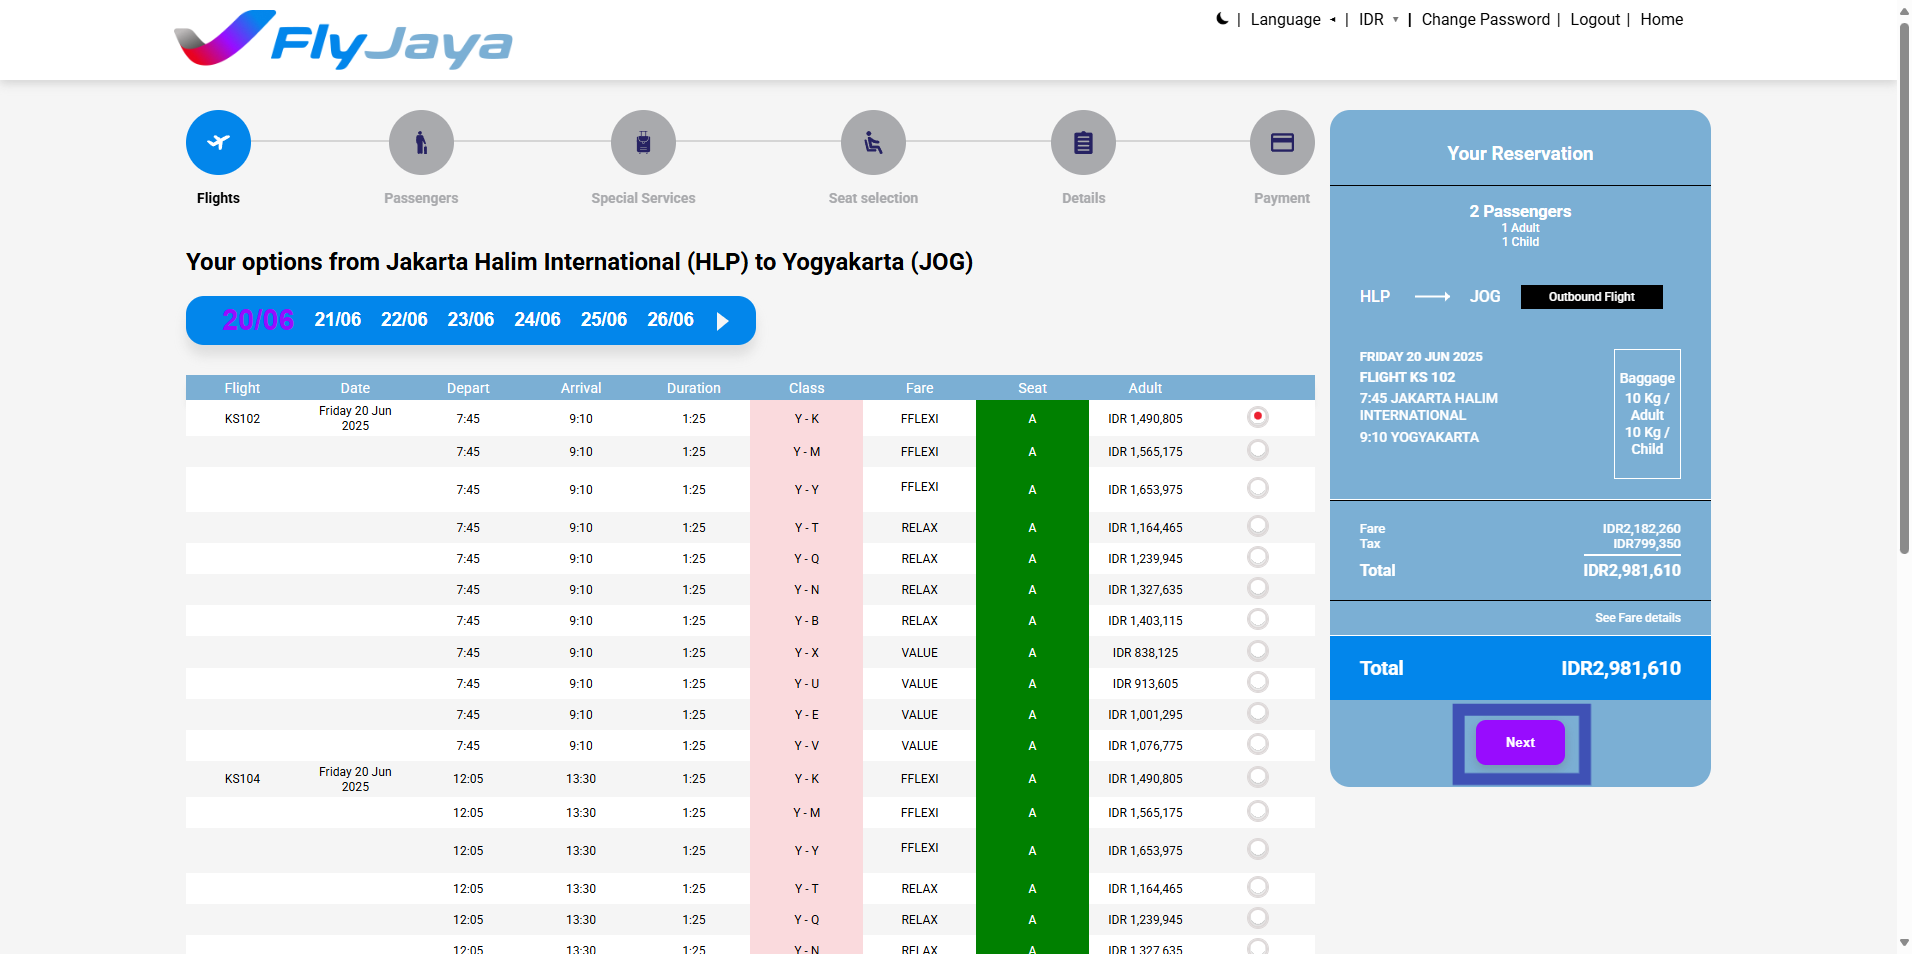Click the Outbound Flight label
The image size is (1912, 954).
[x=1591, y=297]
